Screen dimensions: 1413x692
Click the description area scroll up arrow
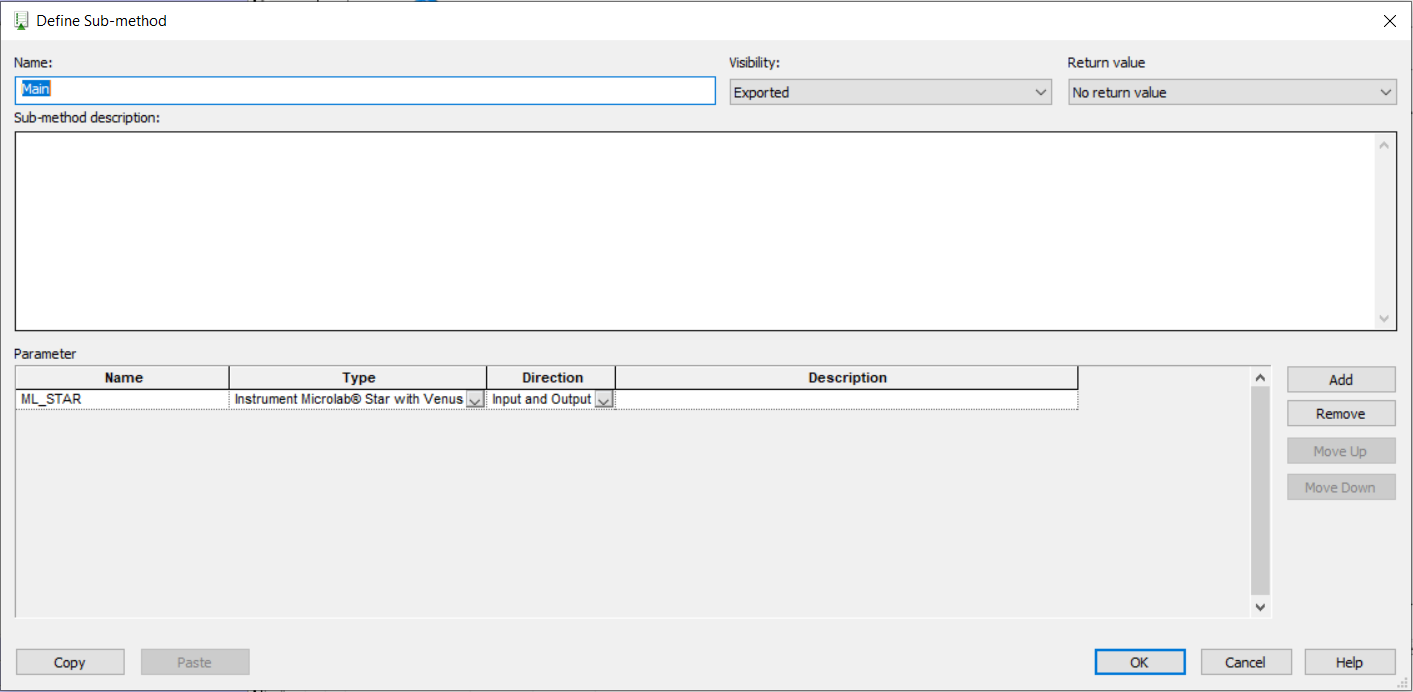tap(1385, 145)
